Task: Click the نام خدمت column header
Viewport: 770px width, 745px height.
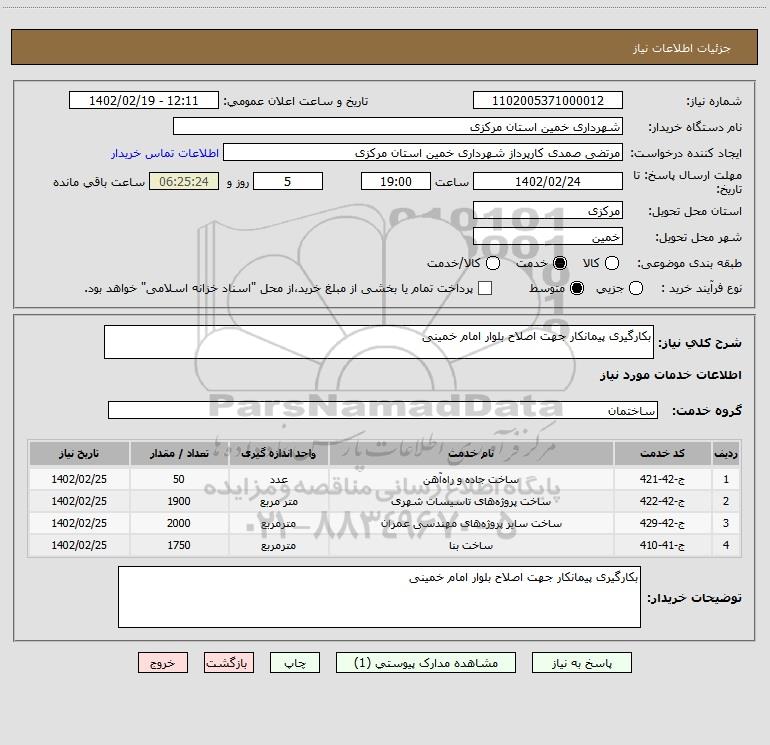Action: 471,453
